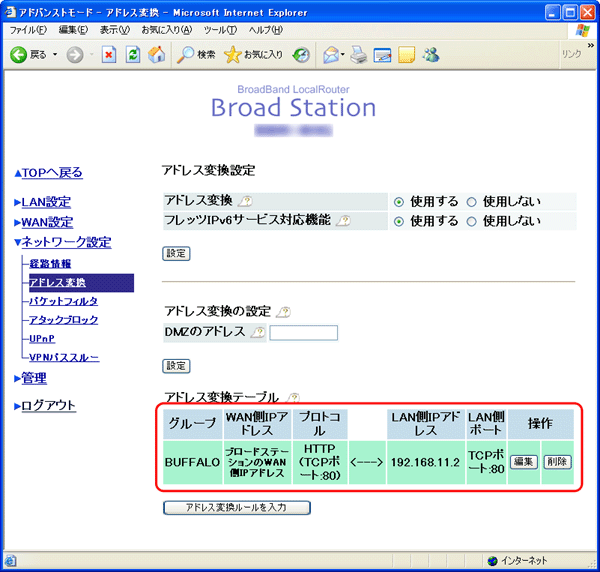Select the アドレス変換 sidebar item
Viewport: 600px width, 572px height.
pos(82,283)
